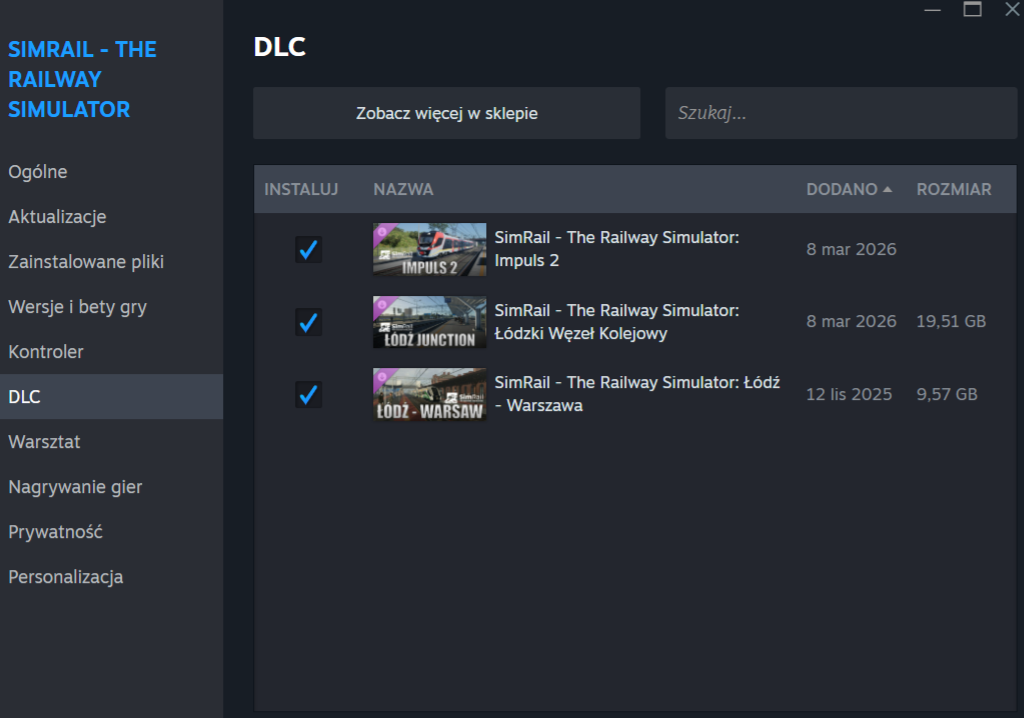Toggle install checkbox for Łódzki Węzeł Kolejowy
This screenshot has width=1024, height=718.
(308, 322)
